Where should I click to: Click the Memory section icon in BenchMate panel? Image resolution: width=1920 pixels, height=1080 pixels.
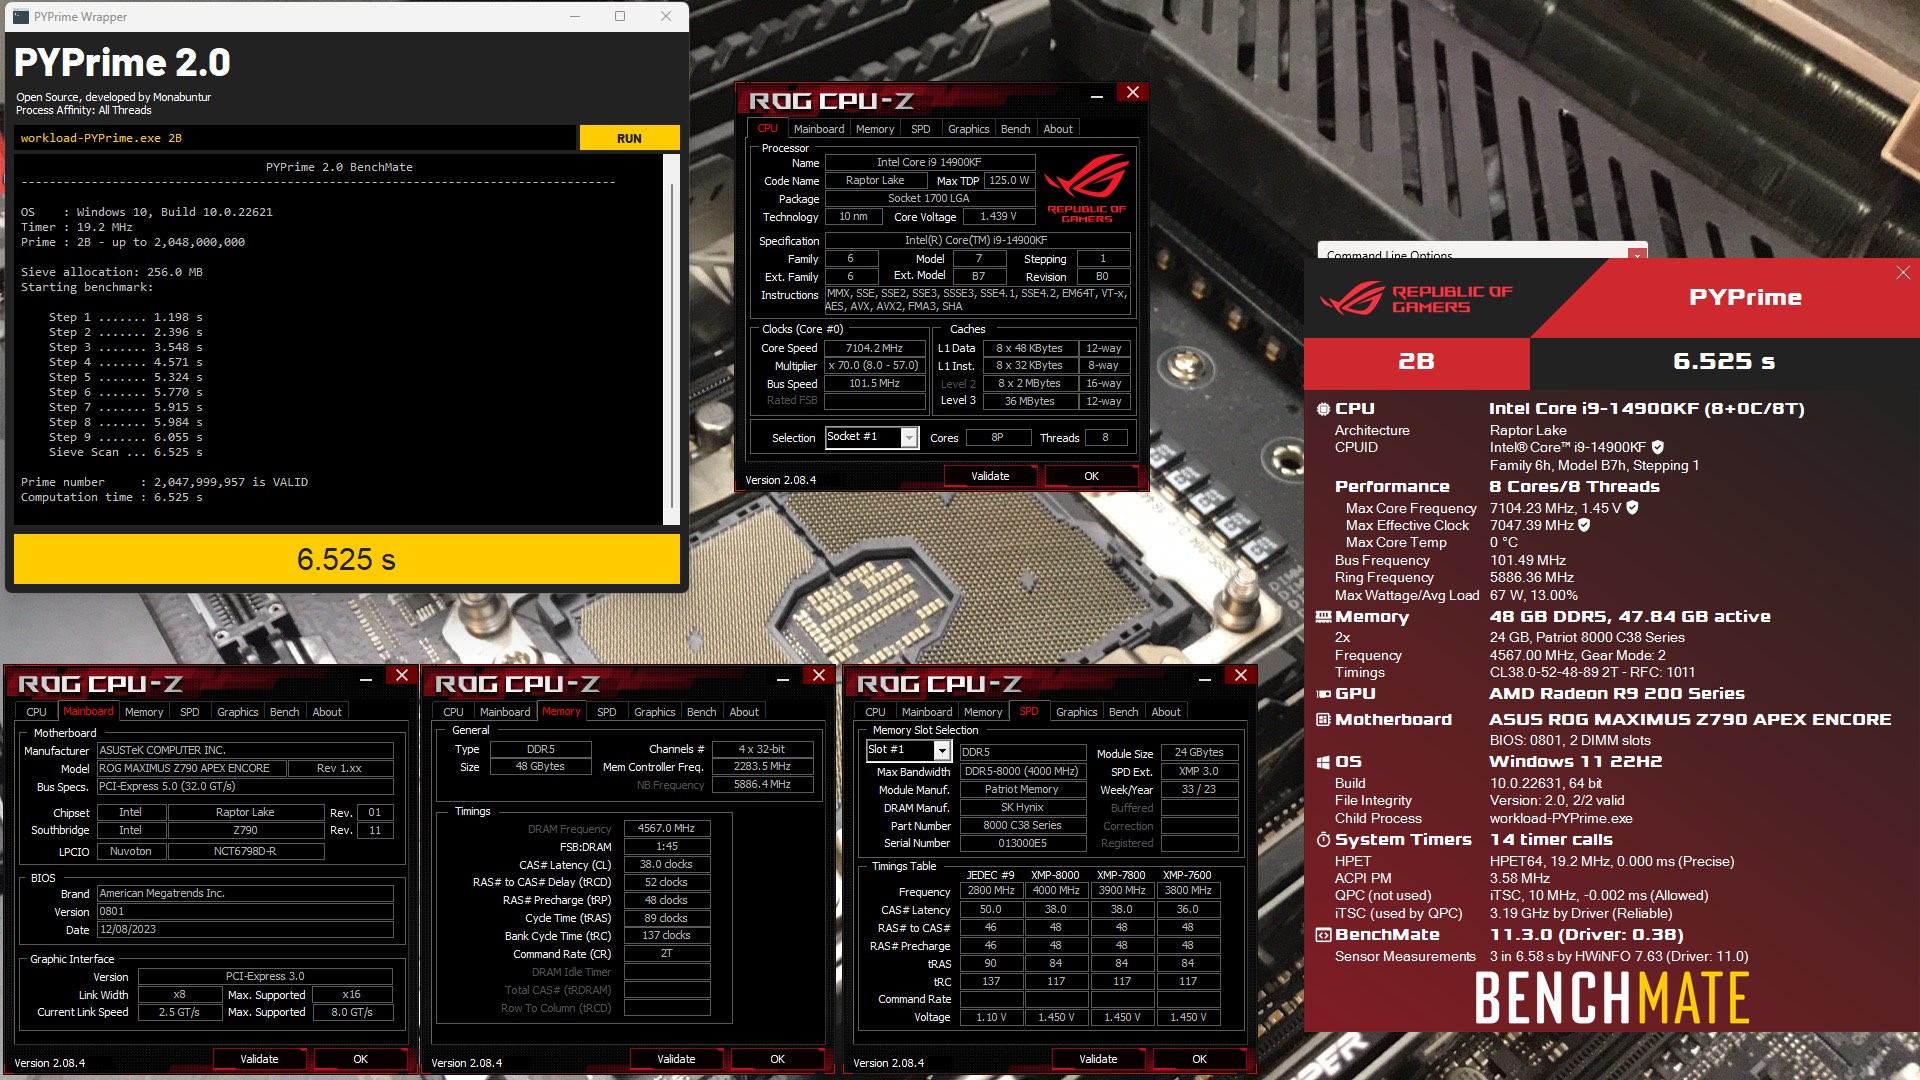tap(1323, 617)
